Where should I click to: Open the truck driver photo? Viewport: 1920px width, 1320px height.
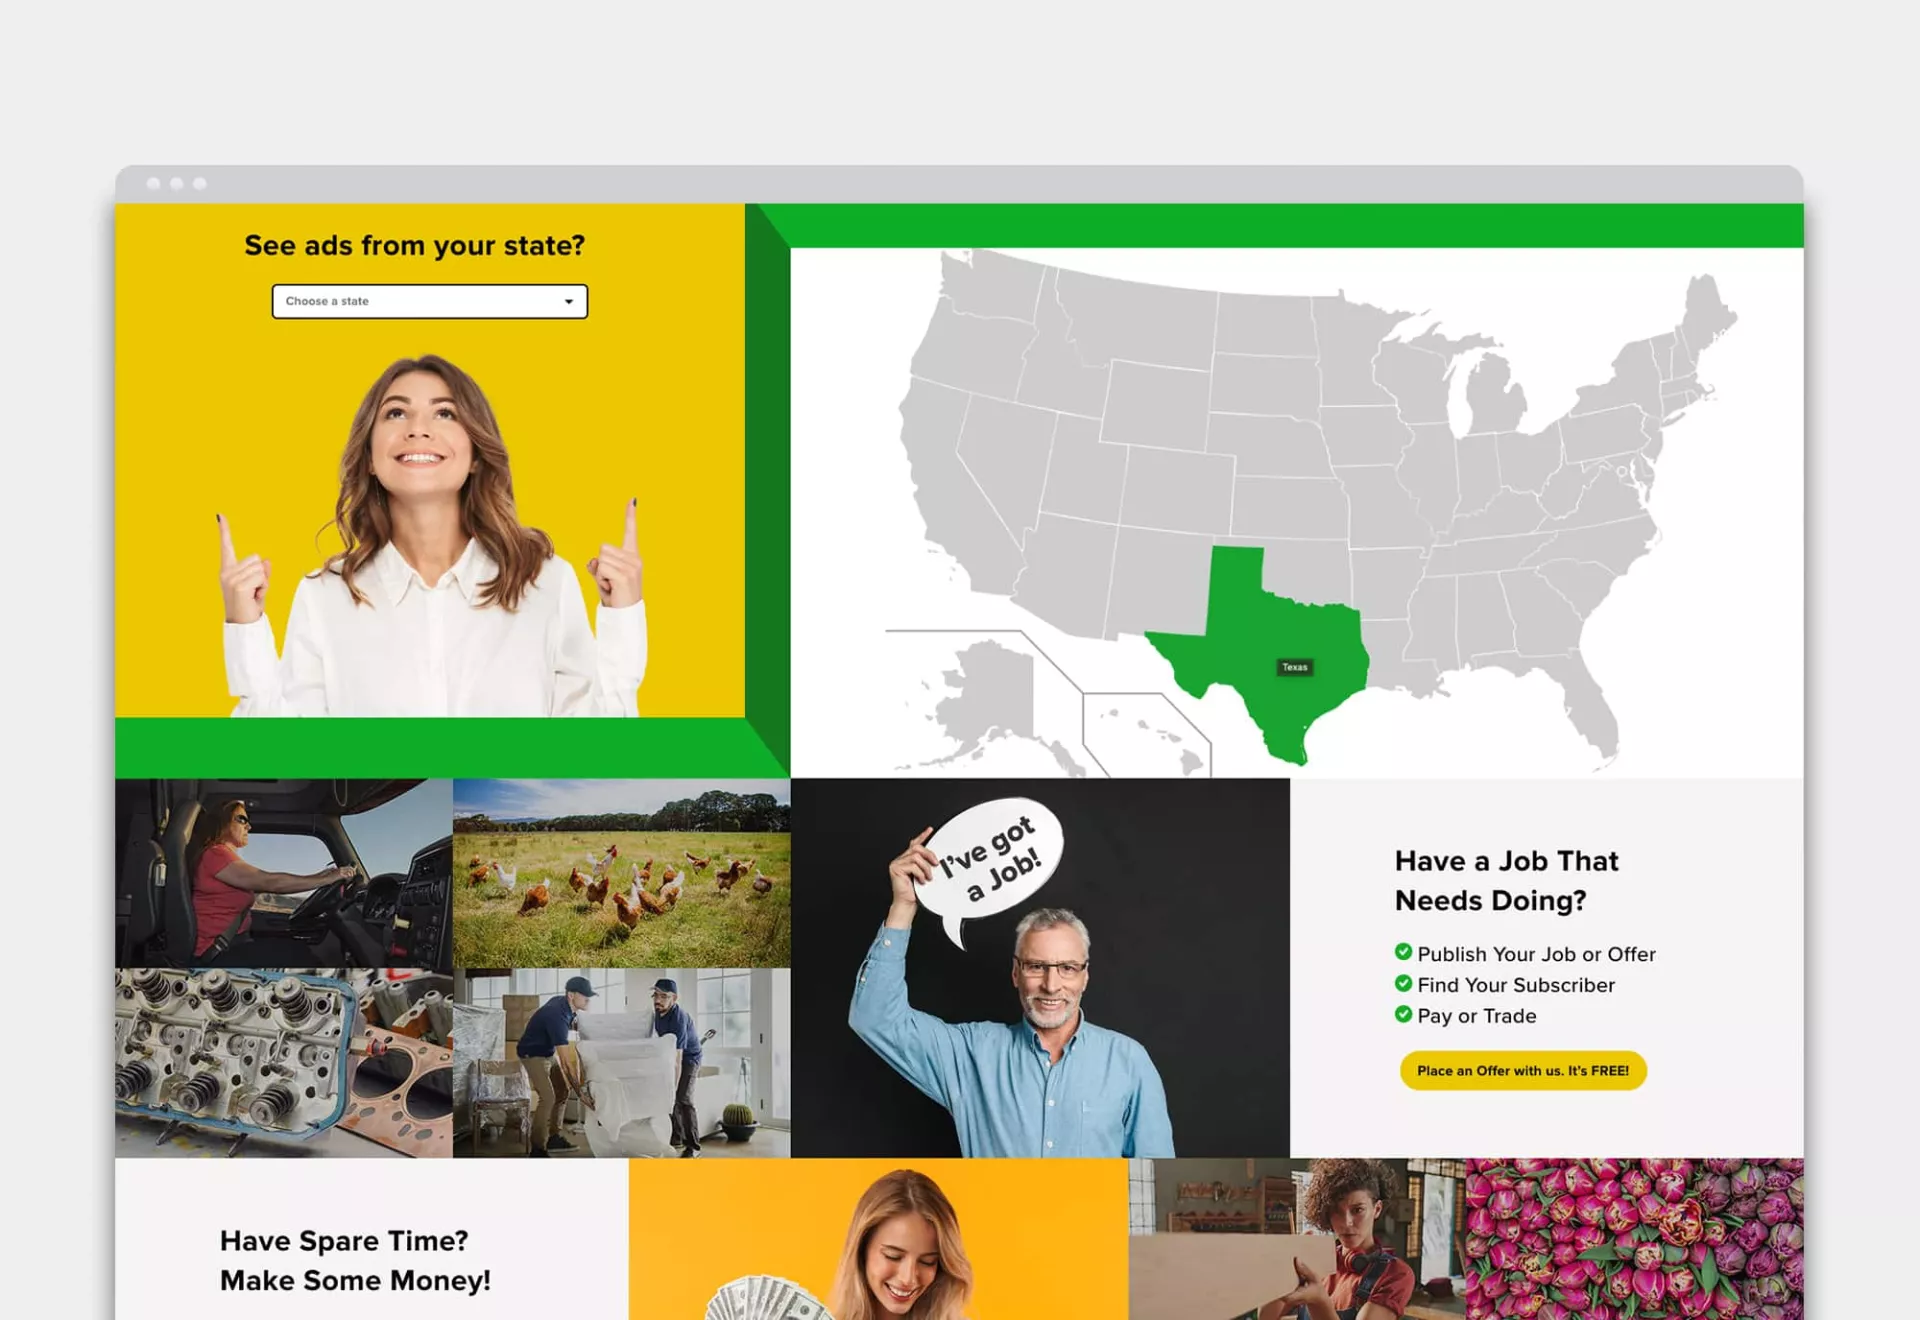tap(283, 872)
